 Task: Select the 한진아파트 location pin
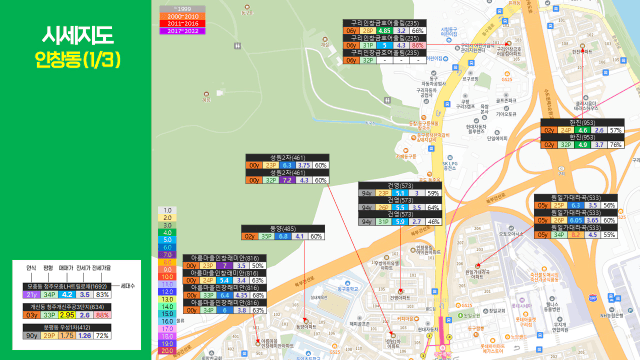tap(582, 46)
